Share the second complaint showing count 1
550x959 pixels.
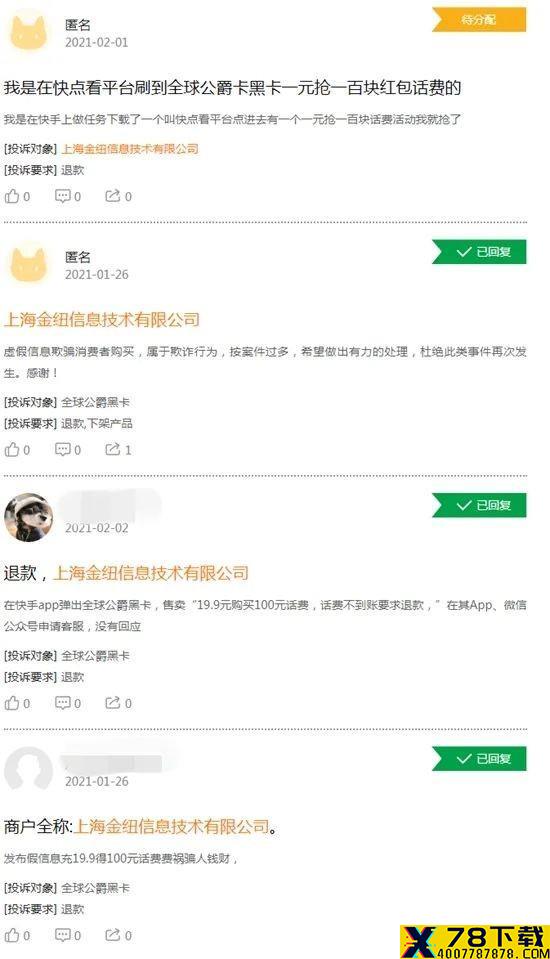click(119, 450)
